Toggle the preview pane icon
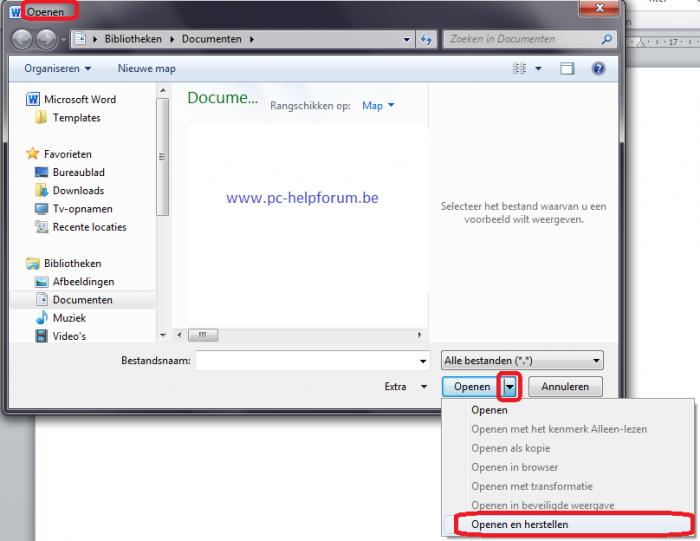 (x=567, y=69)
